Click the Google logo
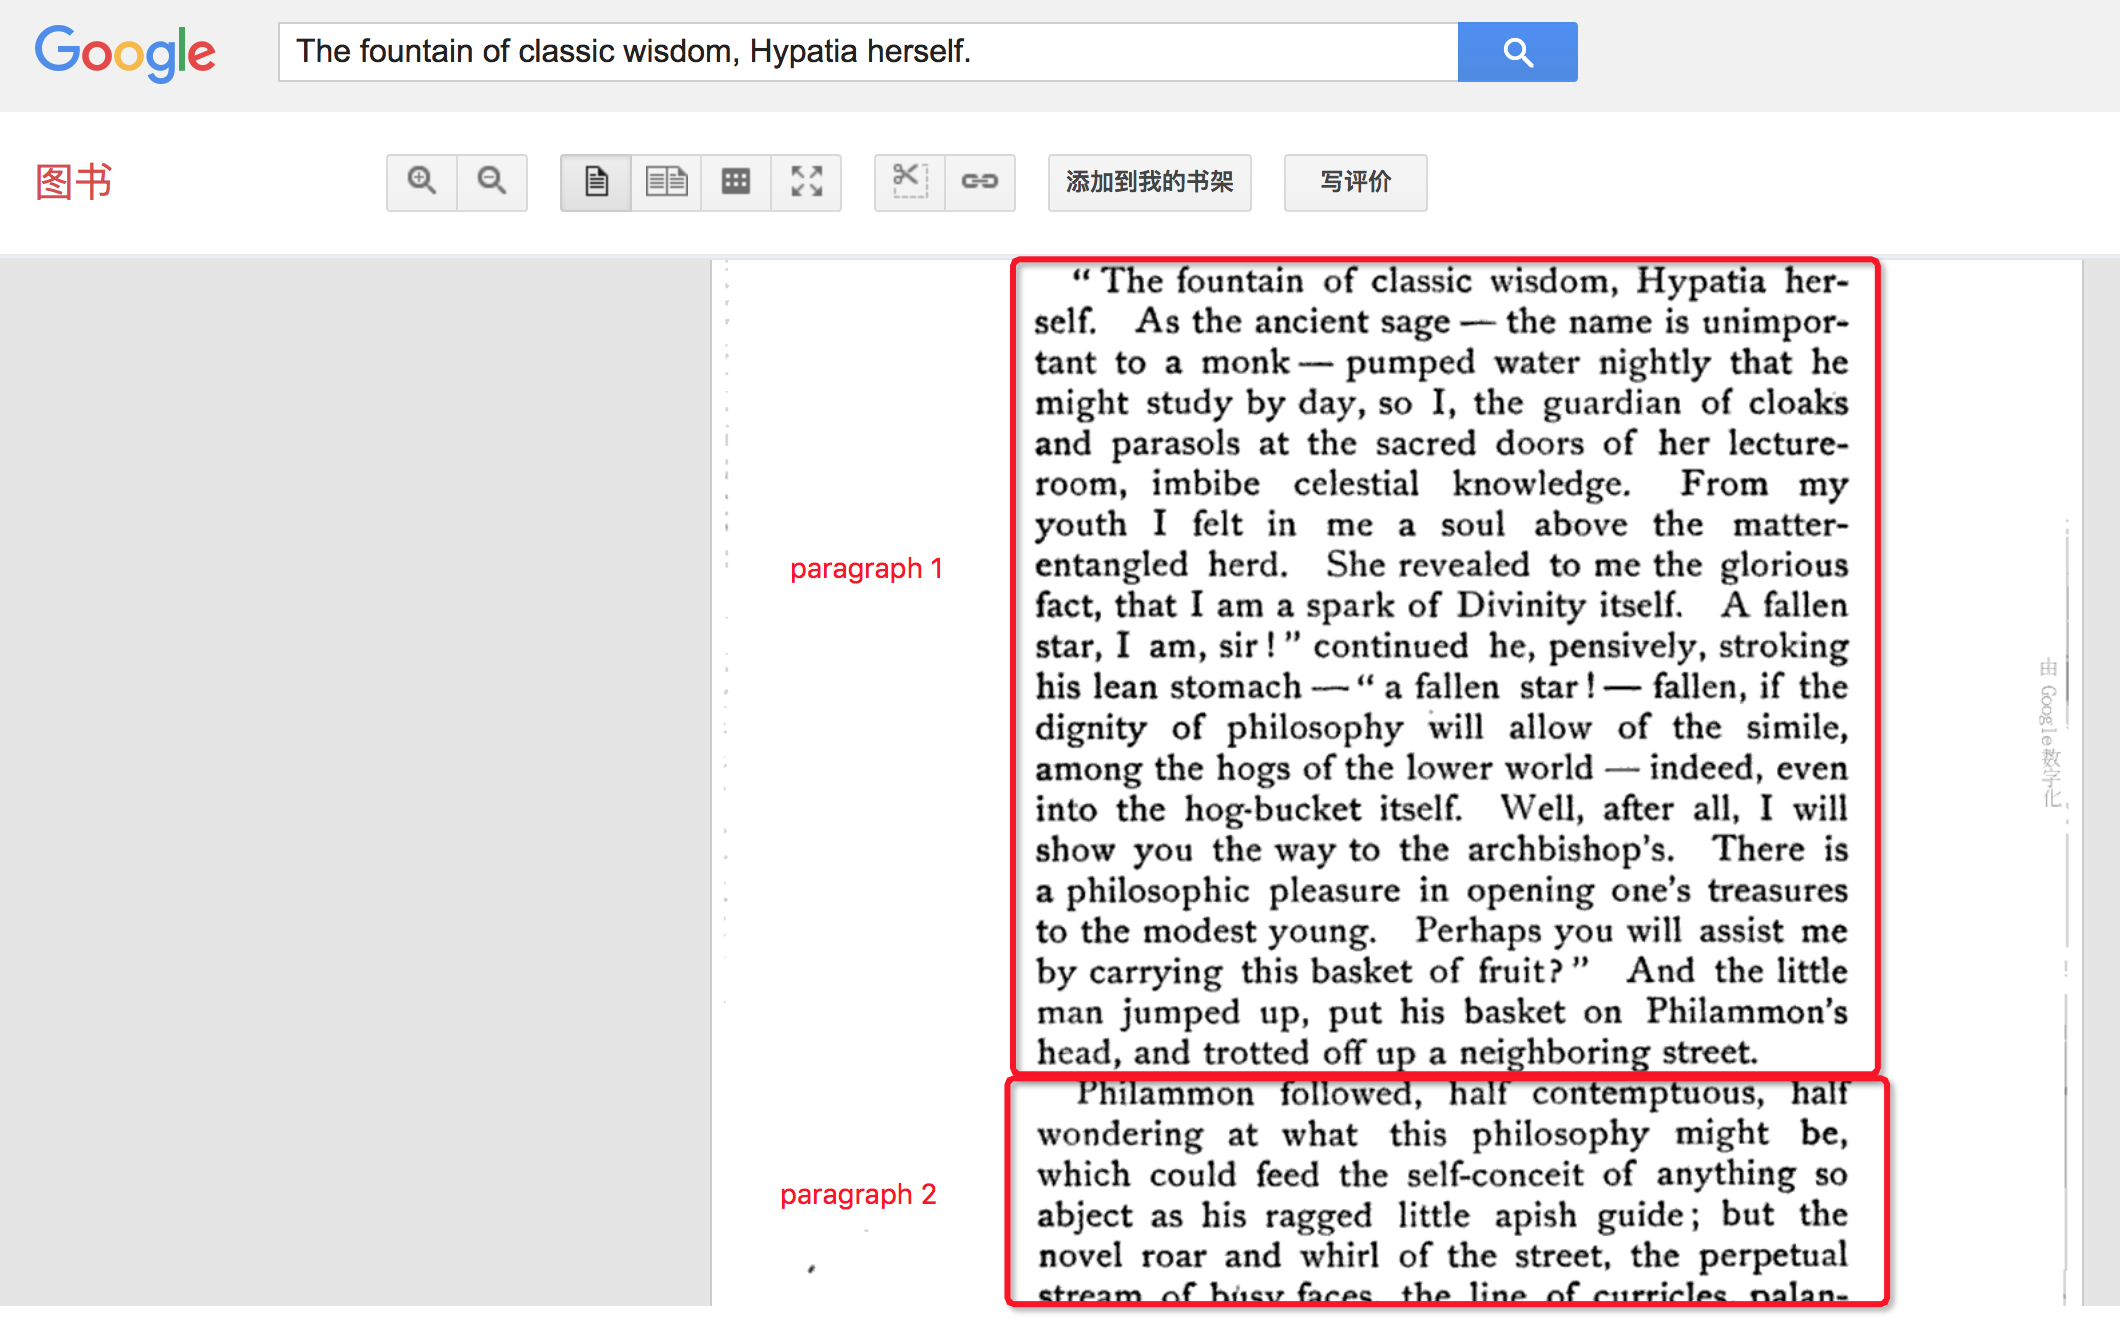The image size is (2120, 1320). pos(125,52)
